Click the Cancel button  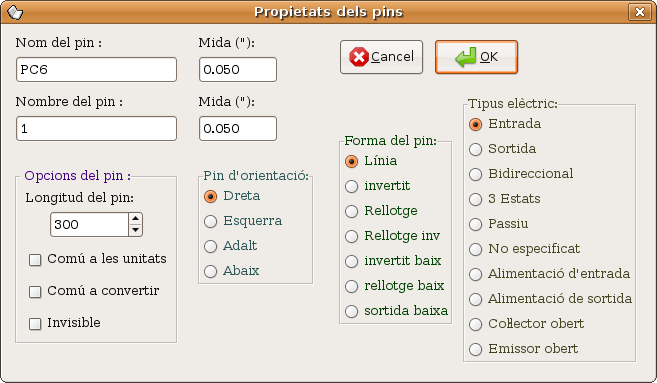[381, 57]
